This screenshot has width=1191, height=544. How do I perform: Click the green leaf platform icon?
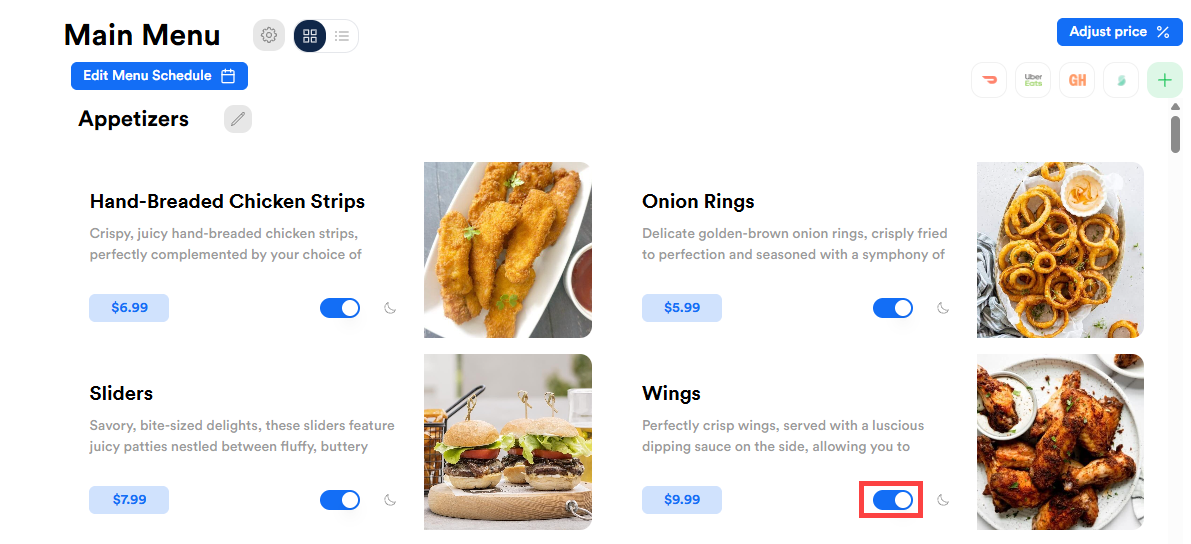pos(1121,80)
